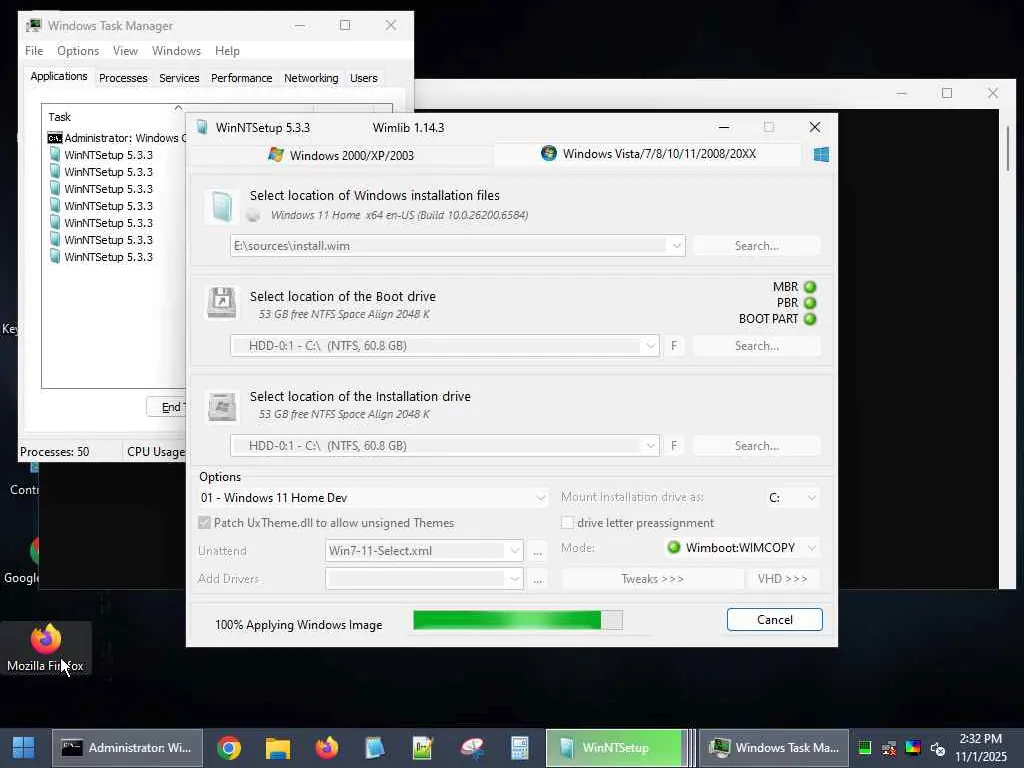Open the View menu in Task Manager
The image size is (1024, 768).
125,51
